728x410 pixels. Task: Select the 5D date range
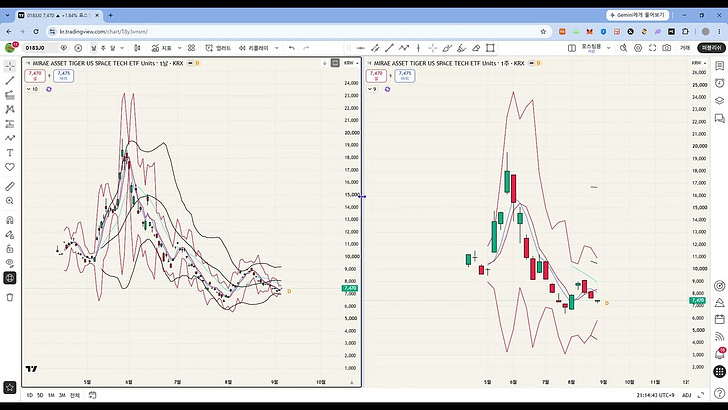point(40,395)
